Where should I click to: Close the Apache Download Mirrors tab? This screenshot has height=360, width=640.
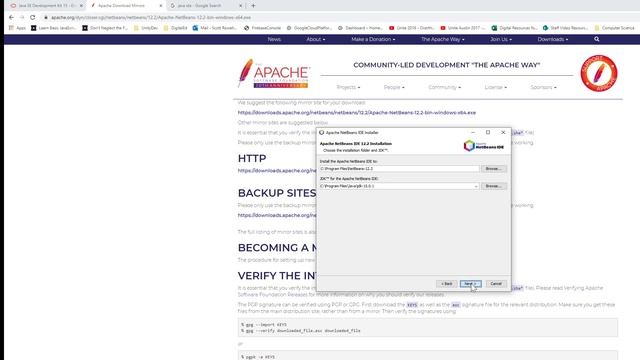point(160,6)
